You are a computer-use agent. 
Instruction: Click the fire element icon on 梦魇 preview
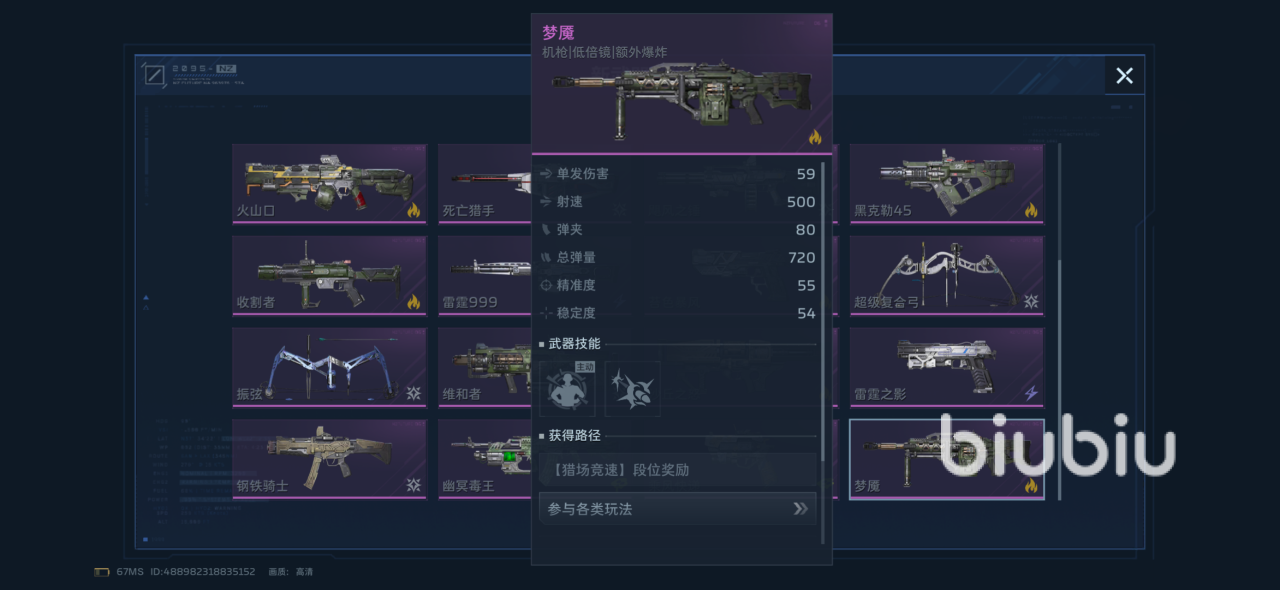tap(815, 137)
